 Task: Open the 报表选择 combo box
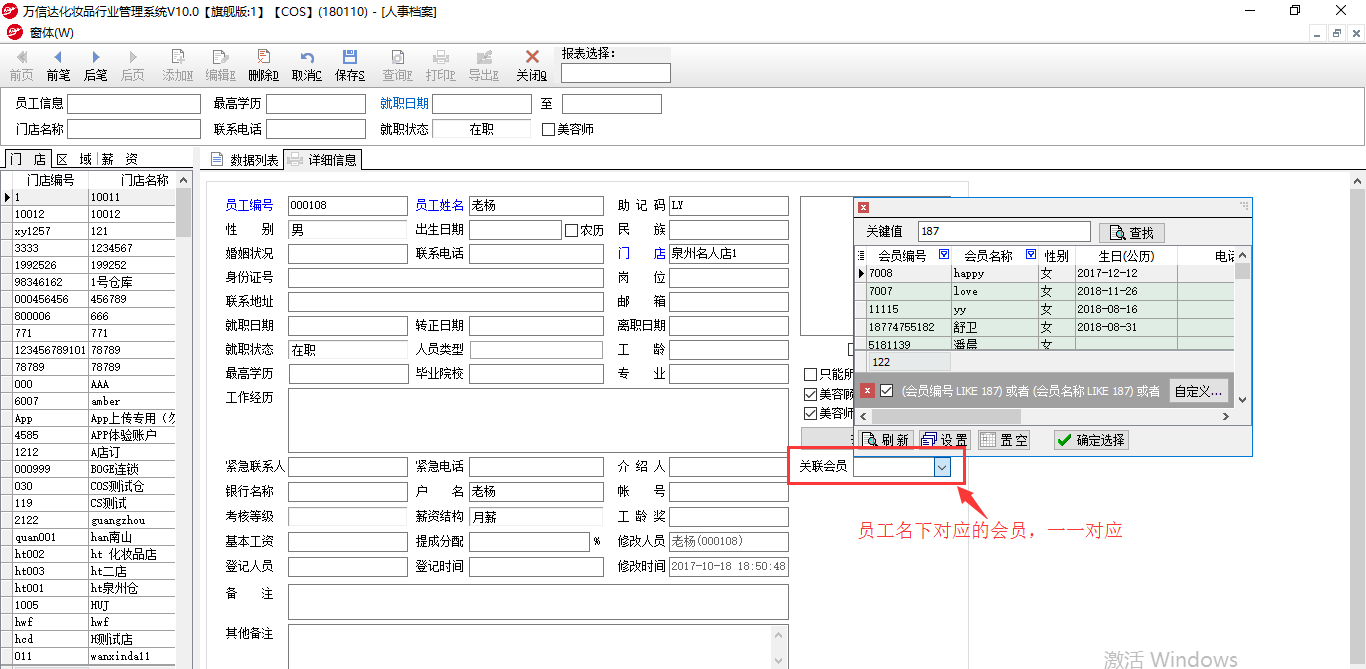pyautogui.click(x=616, y=73)
